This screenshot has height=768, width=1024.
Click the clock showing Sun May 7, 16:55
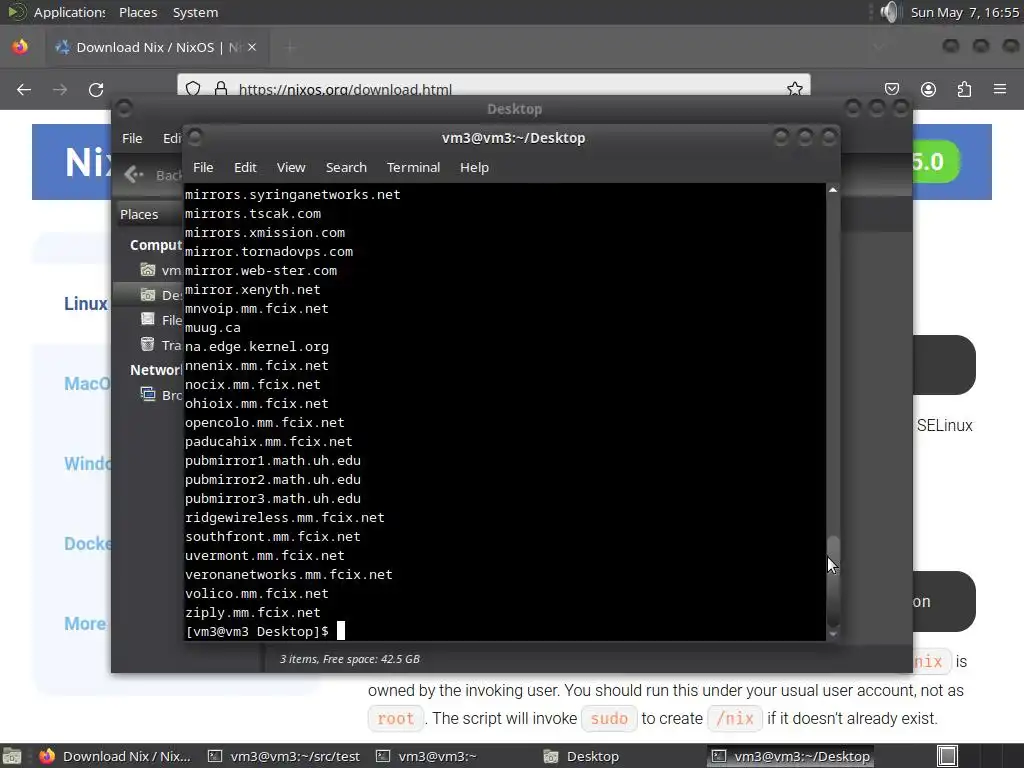point(965,12)
